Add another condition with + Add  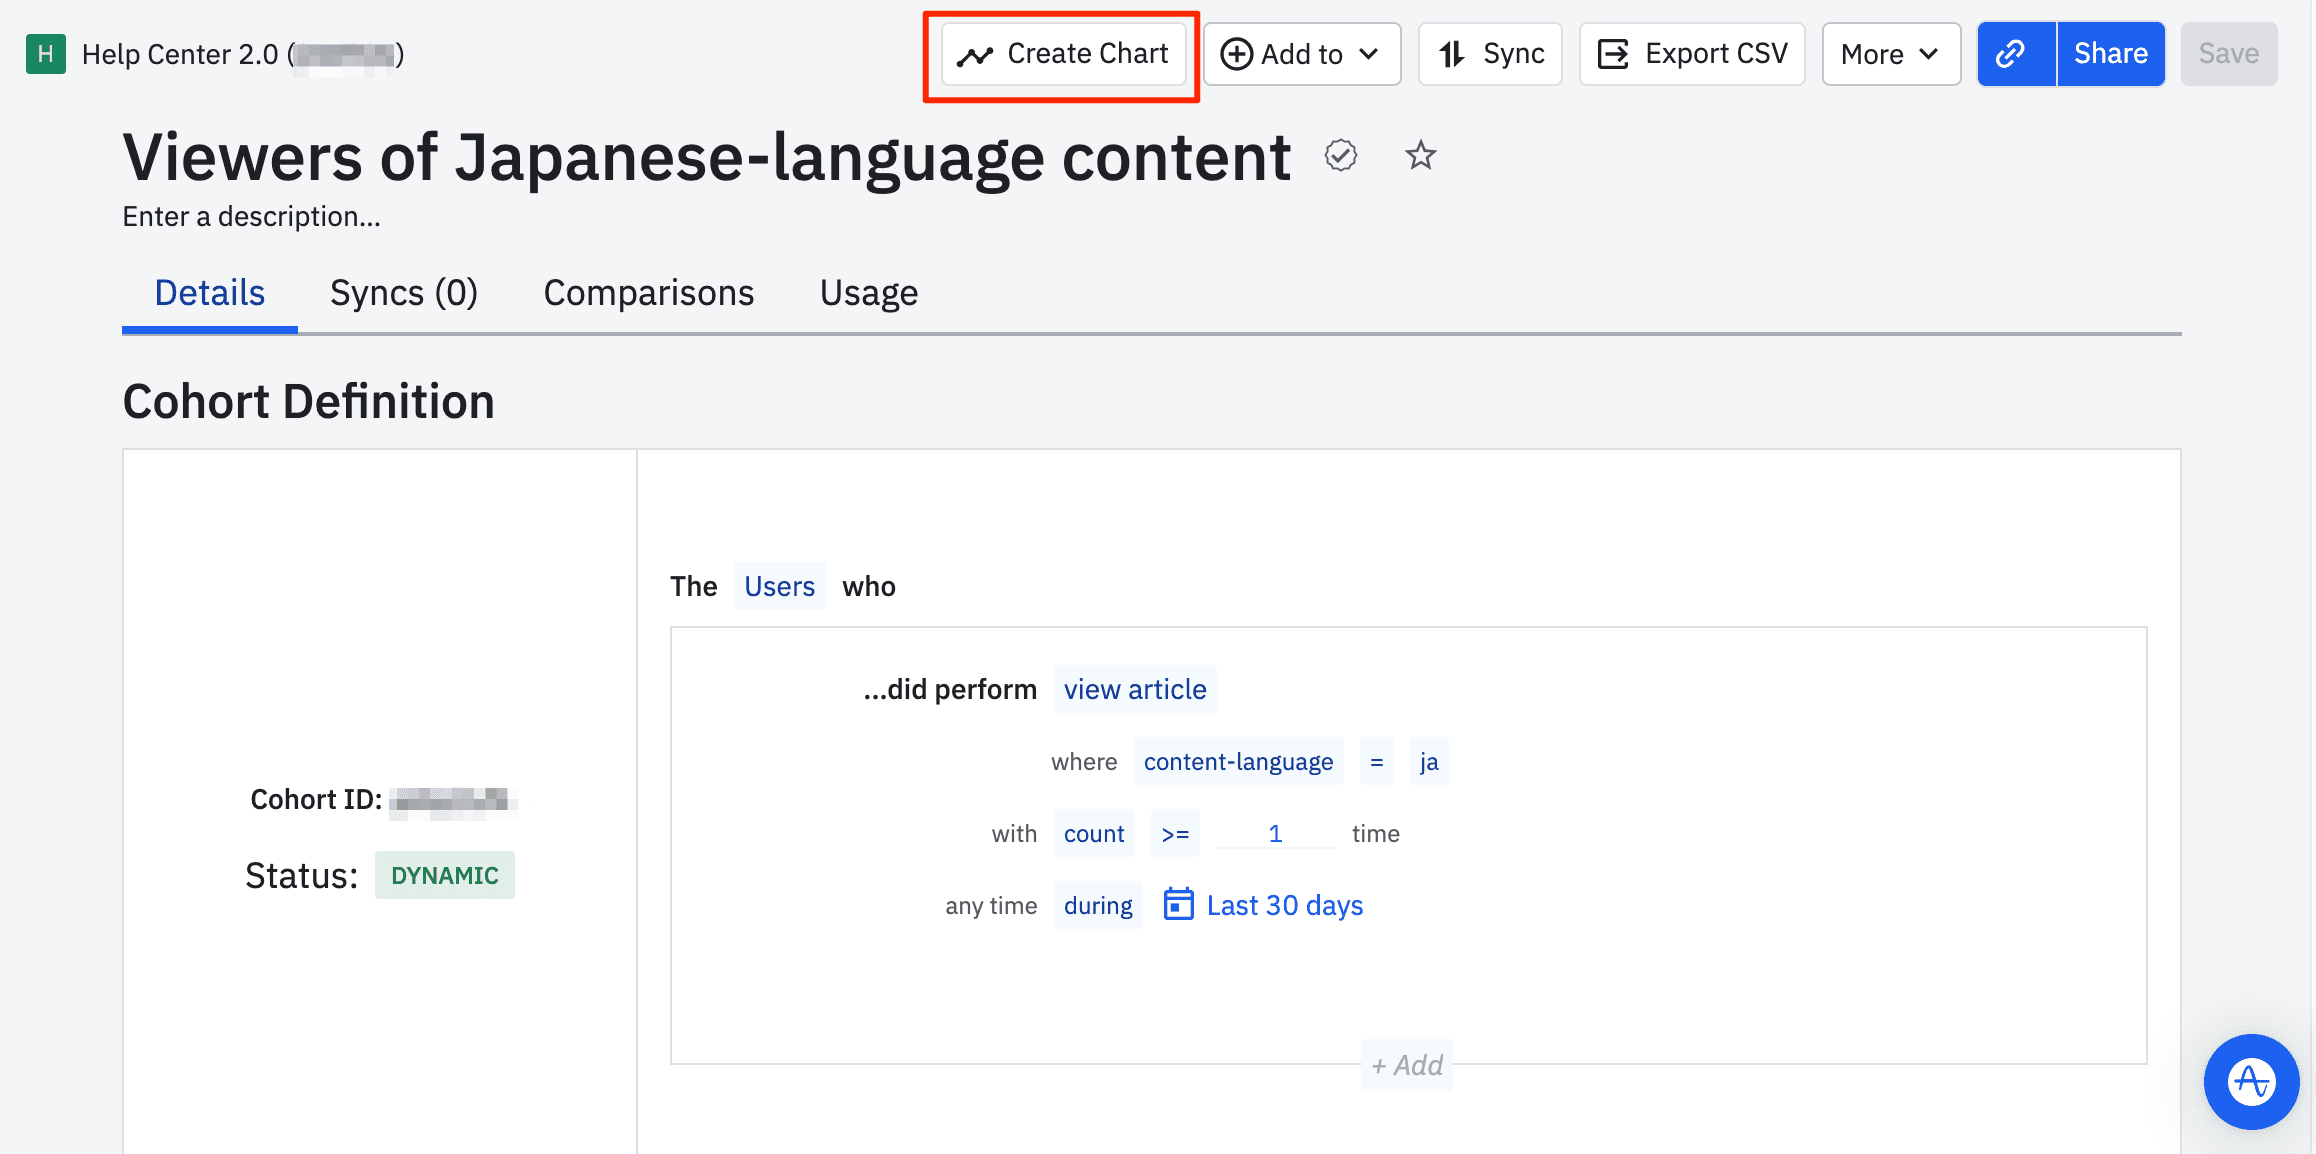coord(1406,1065)
